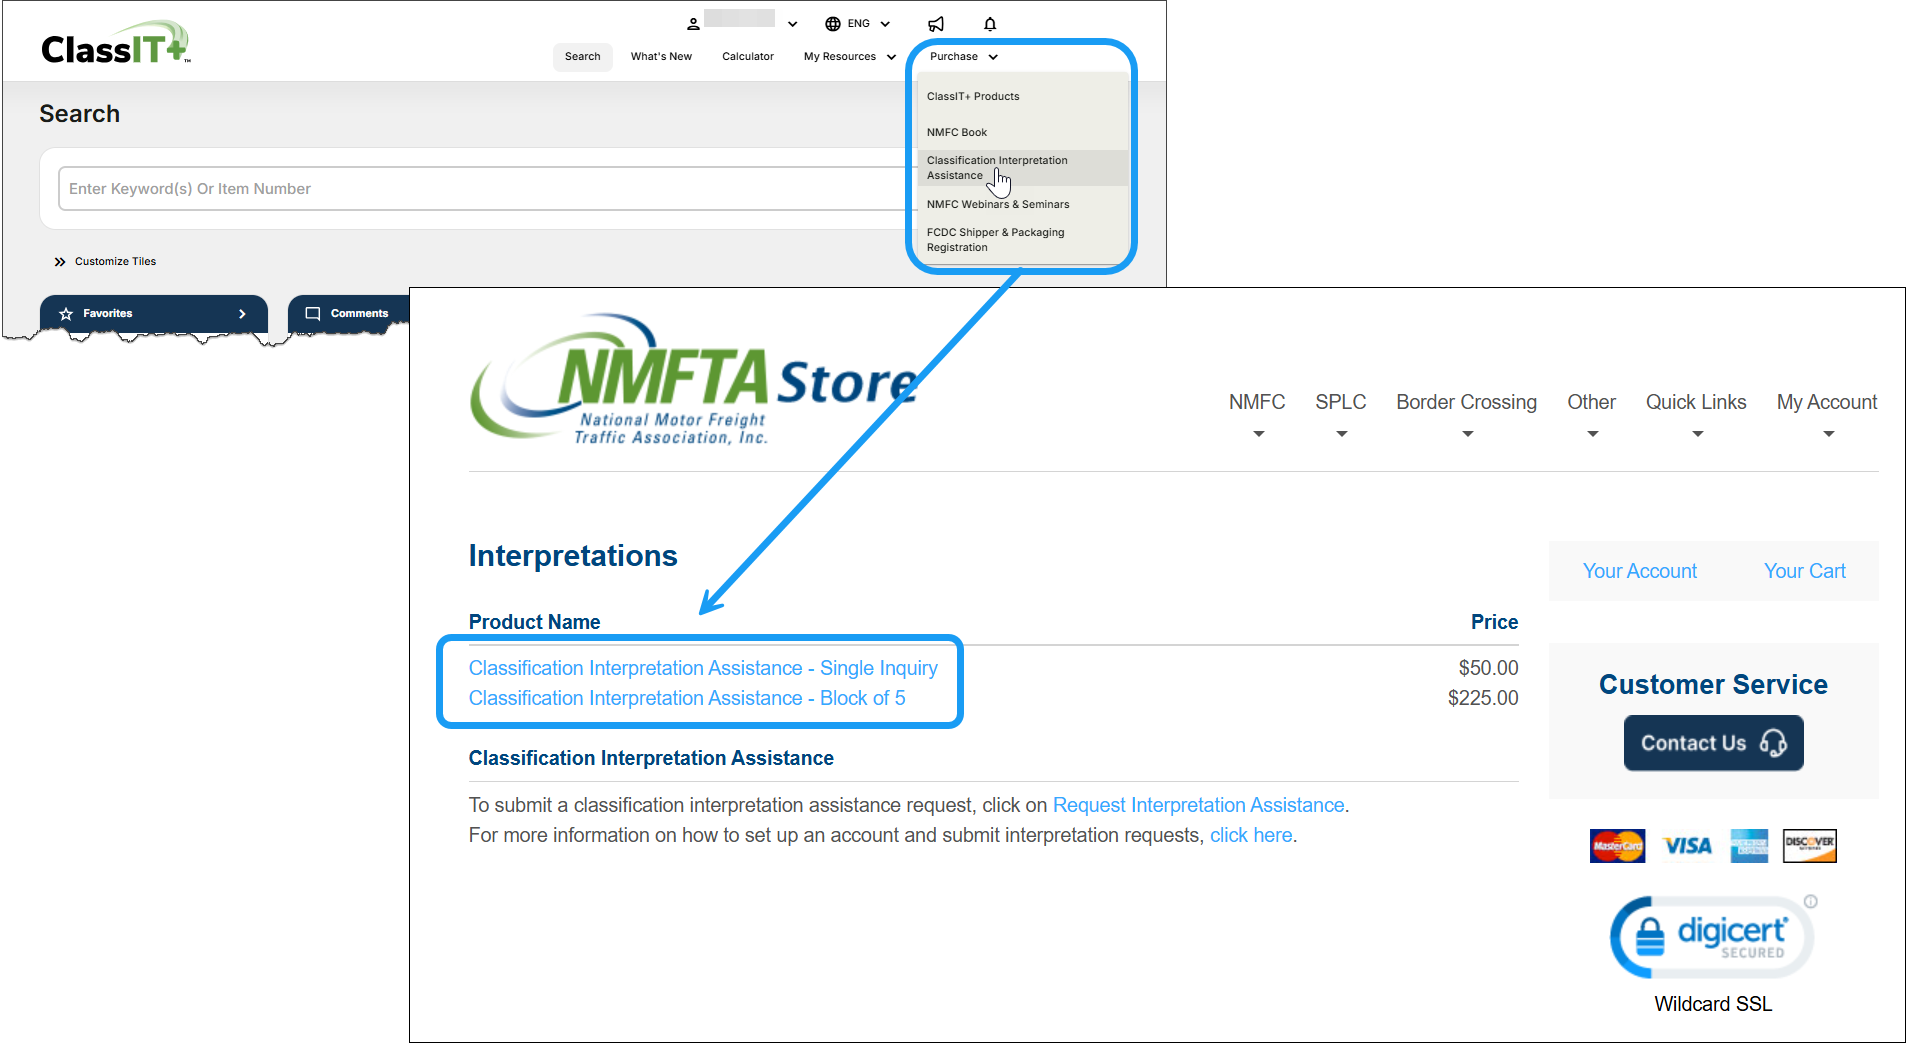Click the Request Interpretation Assistance link
This screenshot has width=1906, height=1043.
[1198, 805]
